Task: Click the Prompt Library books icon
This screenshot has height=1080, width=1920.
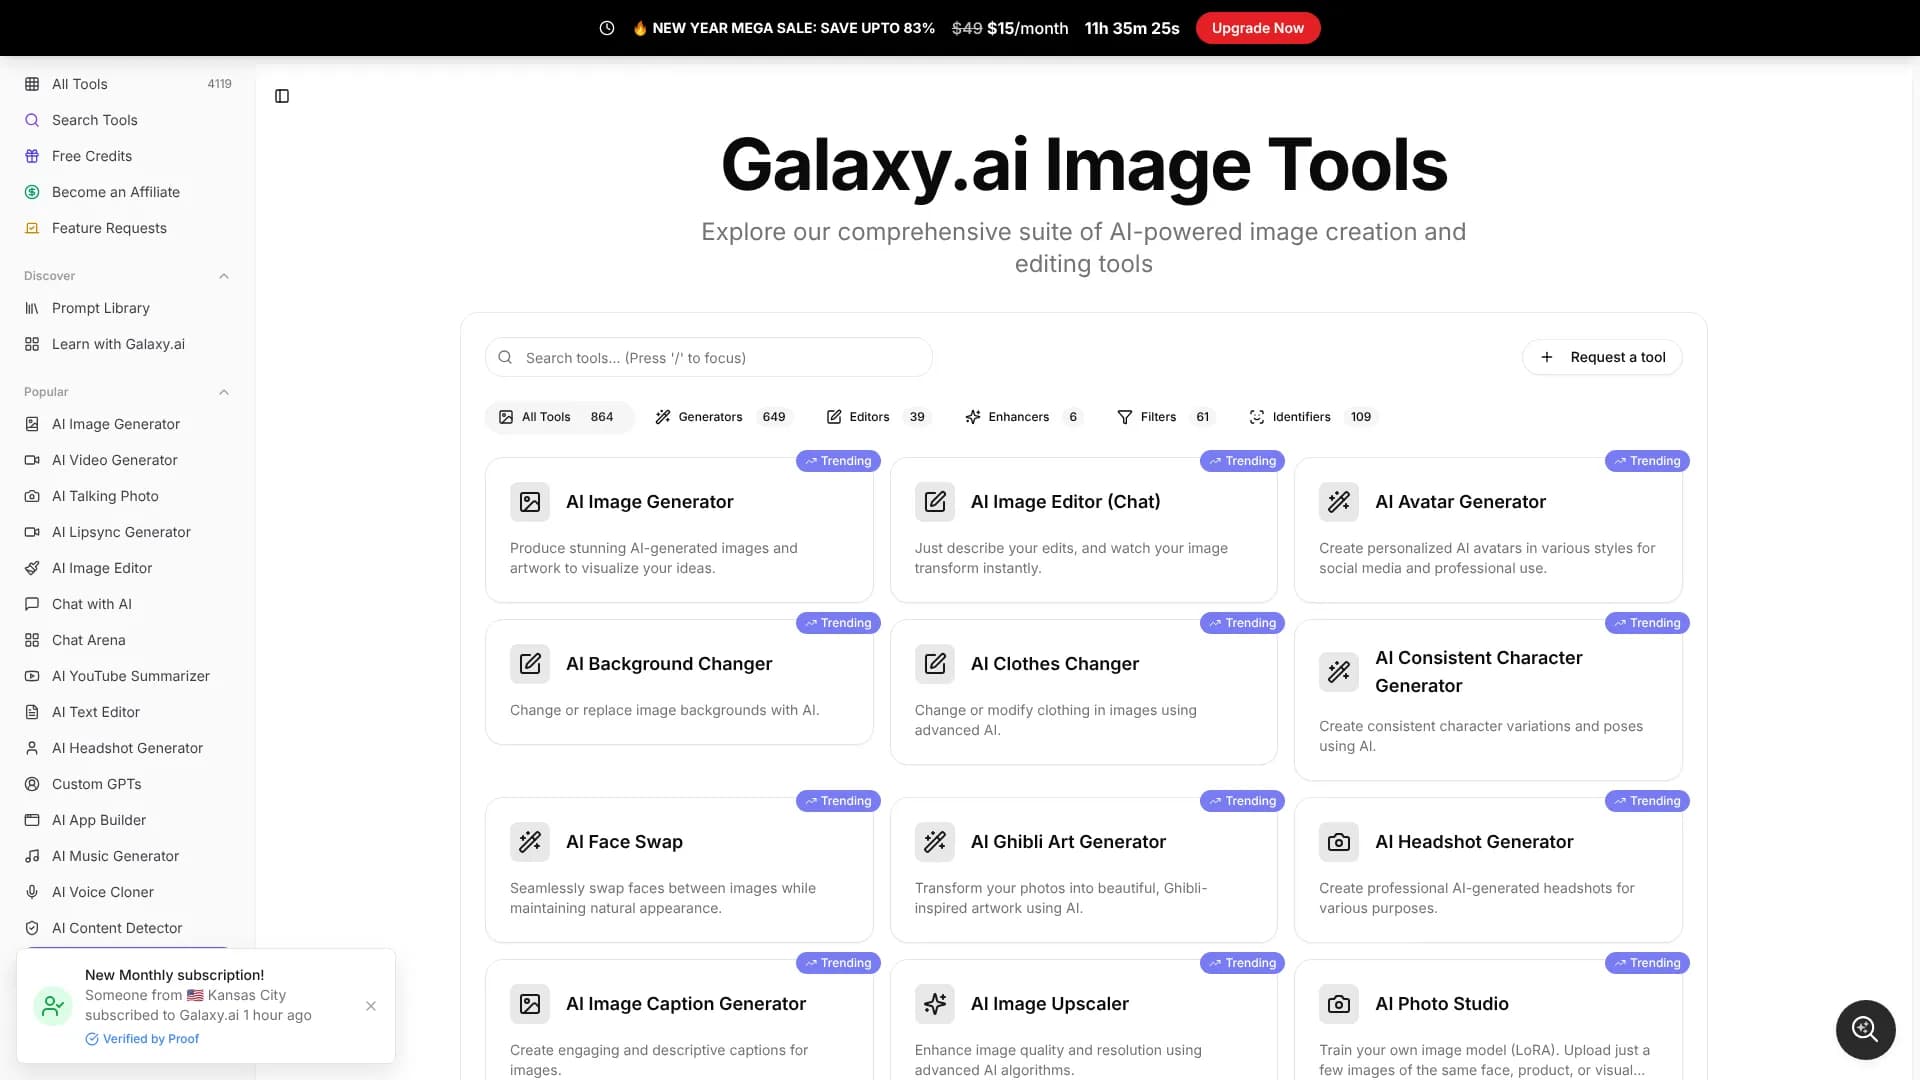Action: (32, 308)
